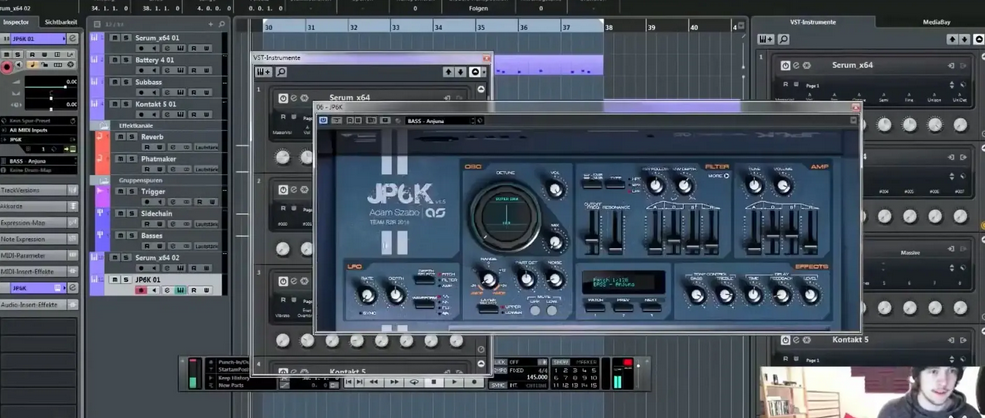Click the LOW mute button in JP6K
The image size is (985, 418).
[552, 310]
